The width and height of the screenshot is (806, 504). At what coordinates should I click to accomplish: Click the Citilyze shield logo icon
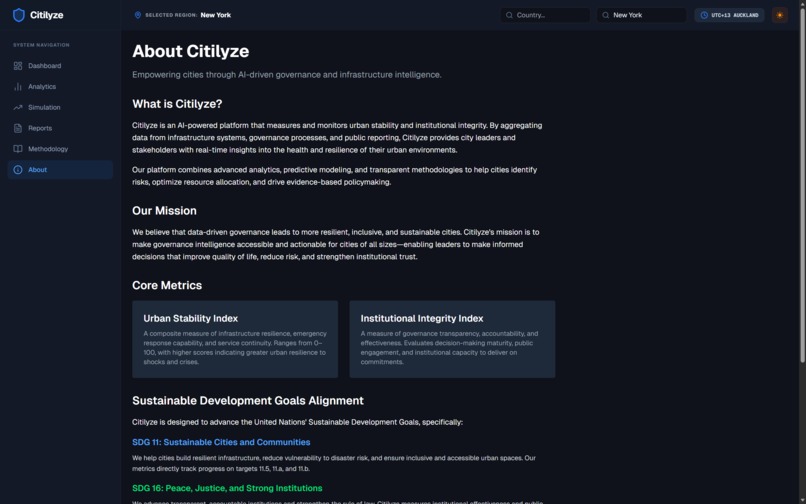pyautogui.click(x=19, y=15)
